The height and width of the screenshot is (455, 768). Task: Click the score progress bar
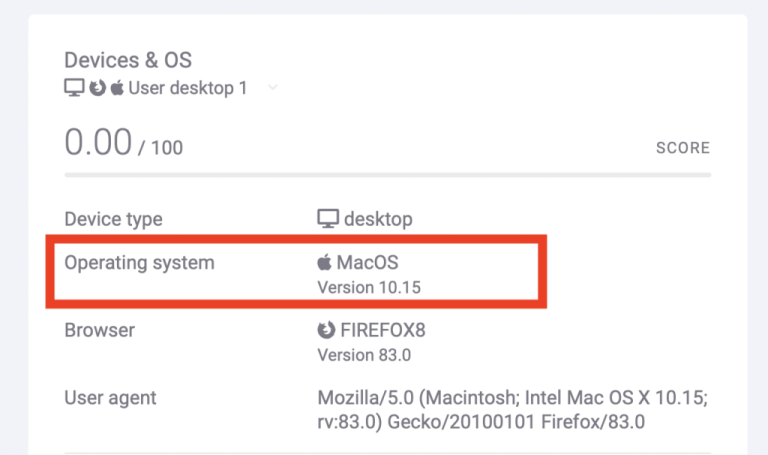pyautogui.click(x=387, y=175)
